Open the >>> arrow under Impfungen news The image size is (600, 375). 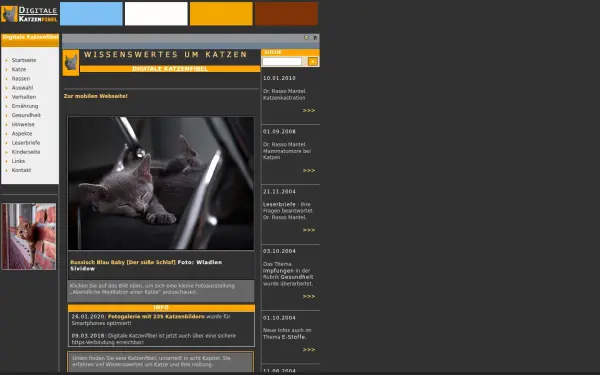tap(309, 297)
